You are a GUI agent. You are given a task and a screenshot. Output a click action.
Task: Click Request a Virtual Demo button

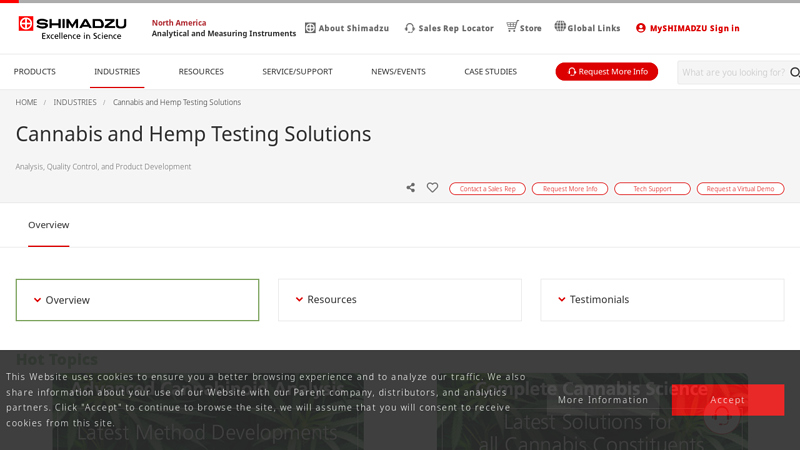(740, 189)
